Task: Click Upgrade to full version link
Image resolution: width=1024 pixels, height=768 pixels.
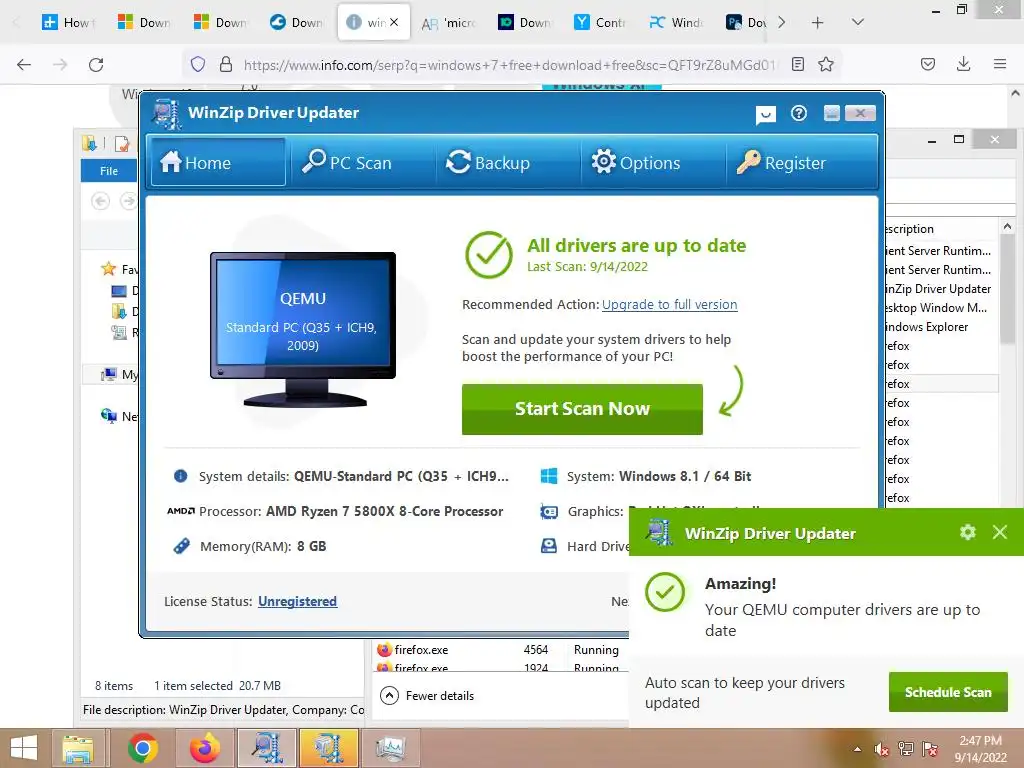Action: [x=669, y=304]
